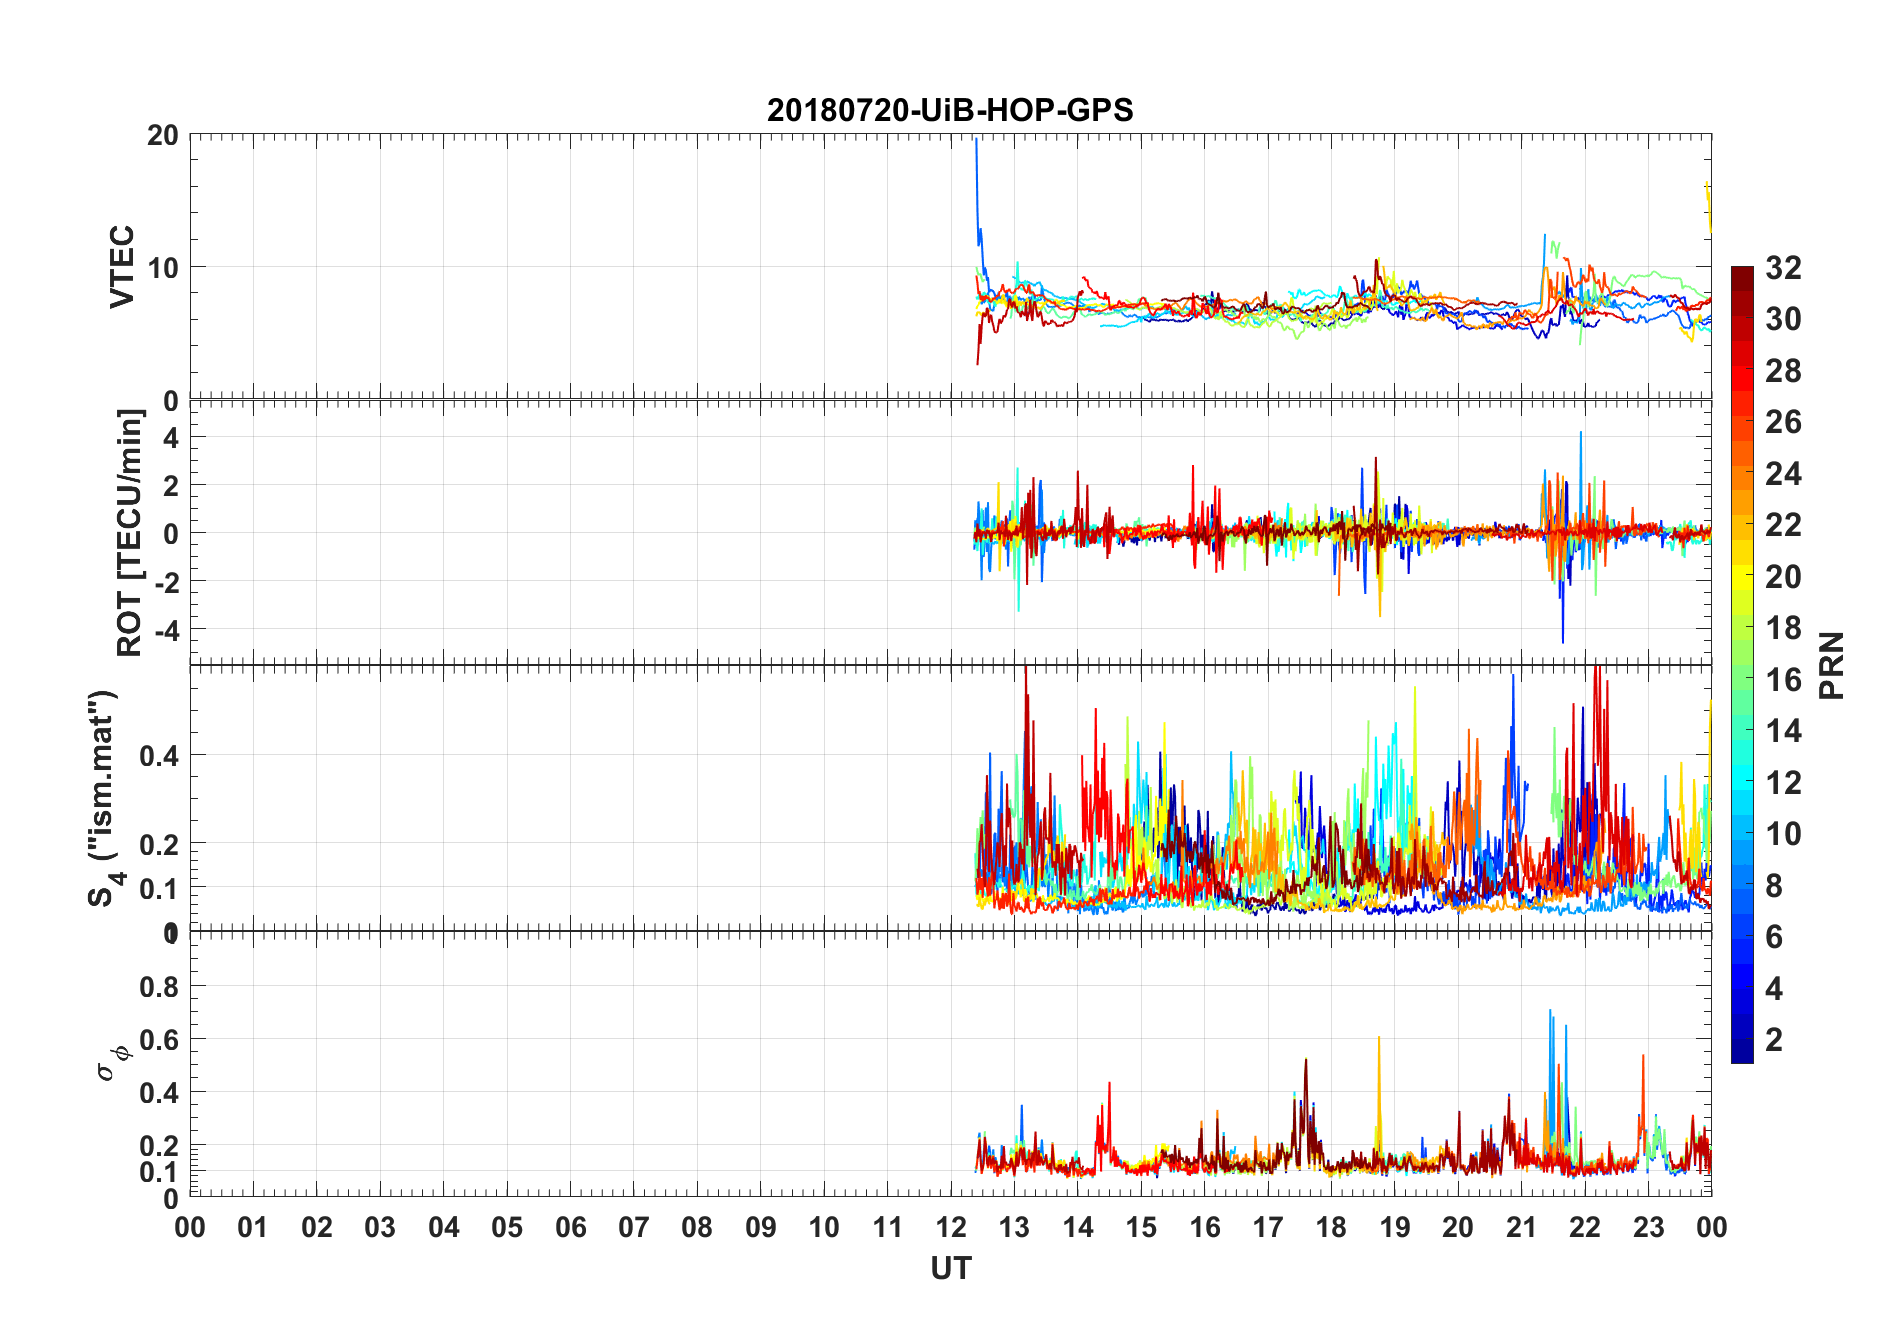
Task: Click the sigma-phi y-axis label
Action: pos(113,1062)
